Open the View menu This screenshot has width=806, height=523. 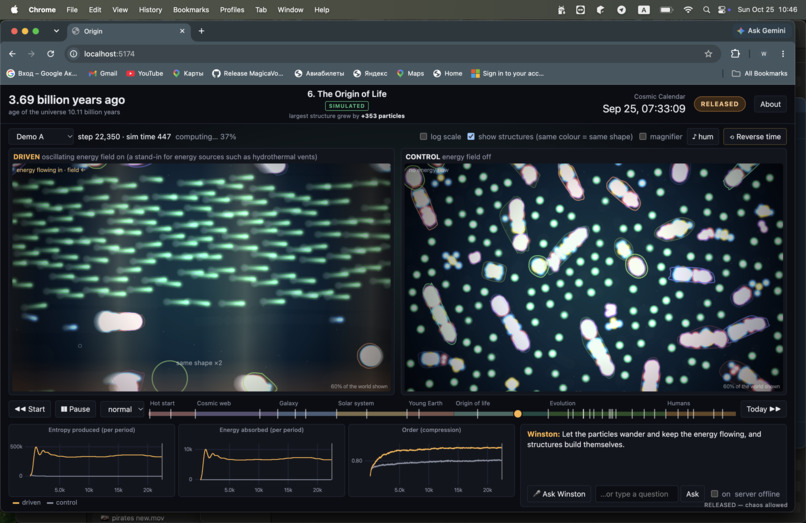click(120, 10)
